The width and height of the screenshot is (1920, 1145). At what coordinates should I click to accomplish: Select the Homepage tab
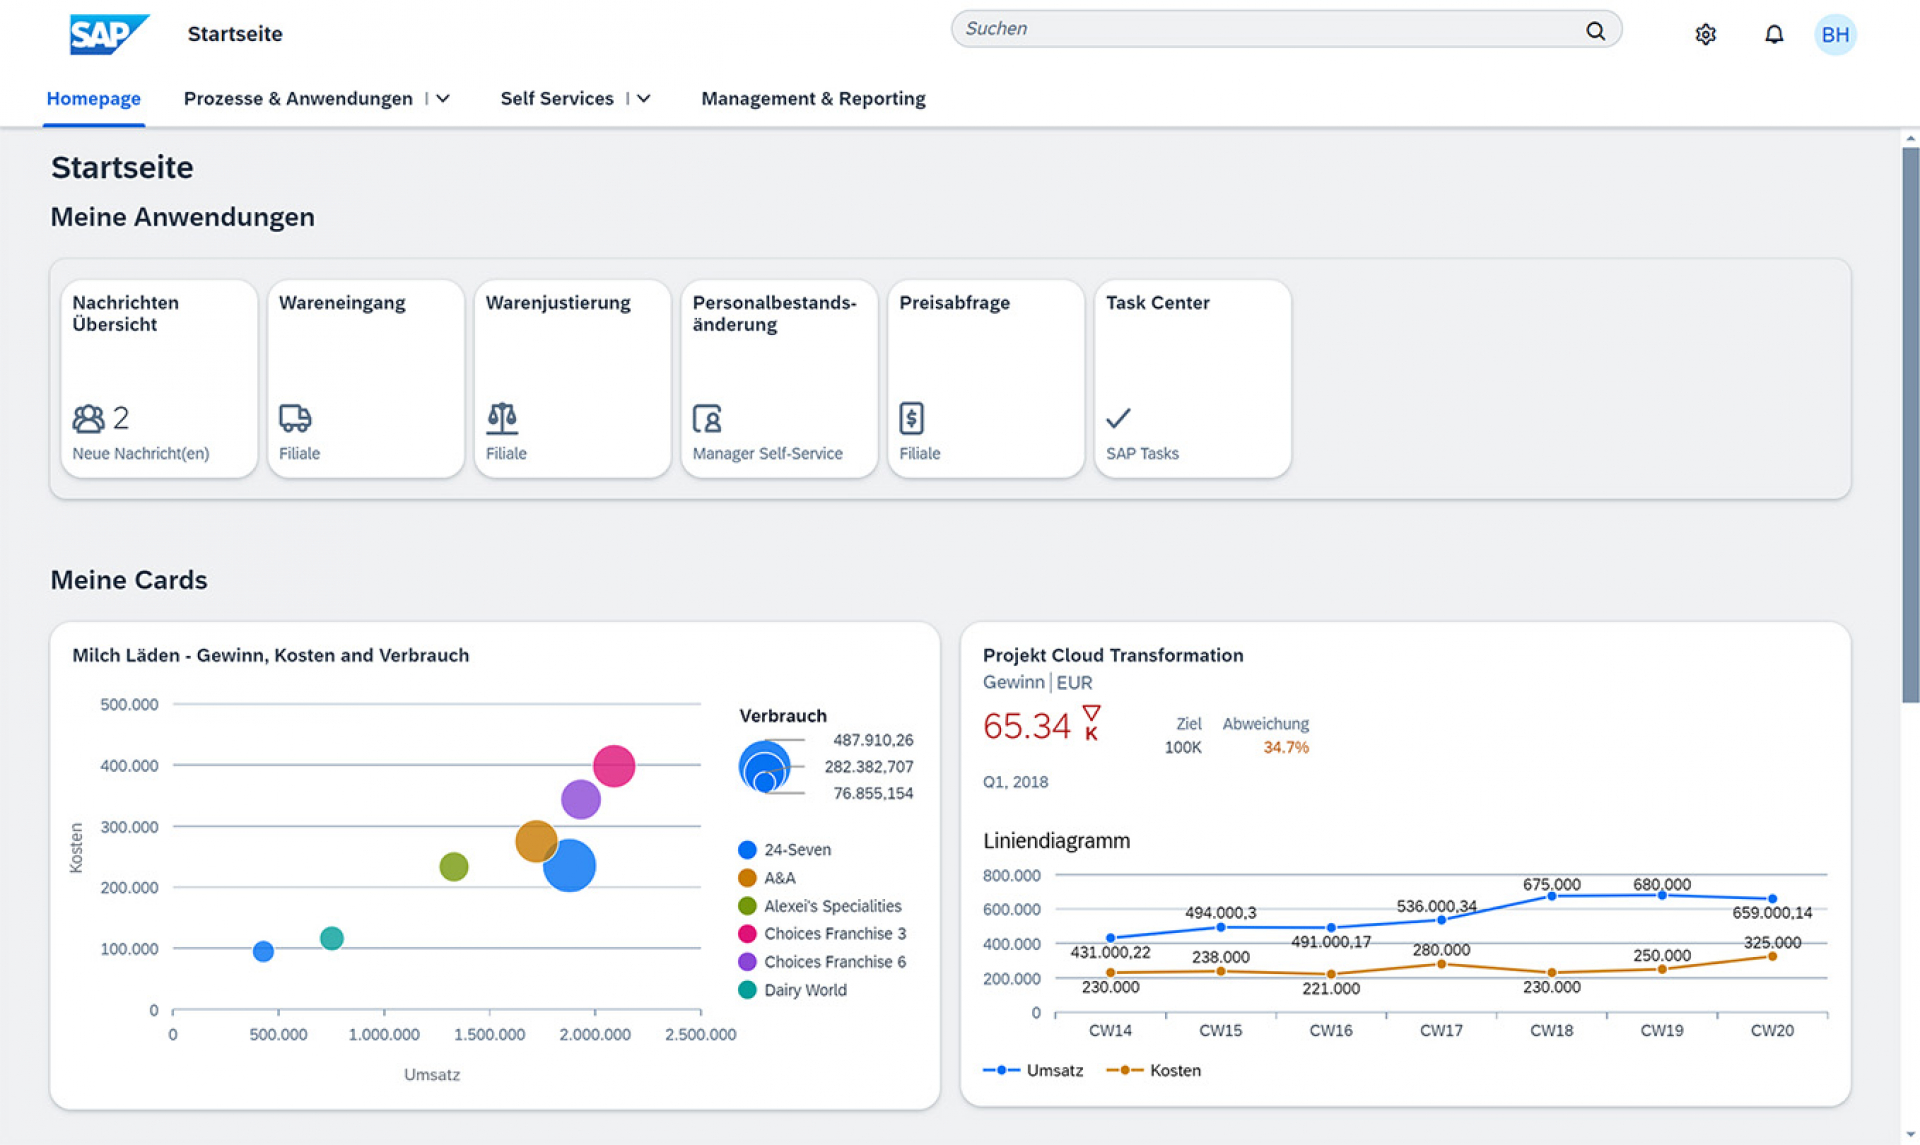(x=94, y=99)
